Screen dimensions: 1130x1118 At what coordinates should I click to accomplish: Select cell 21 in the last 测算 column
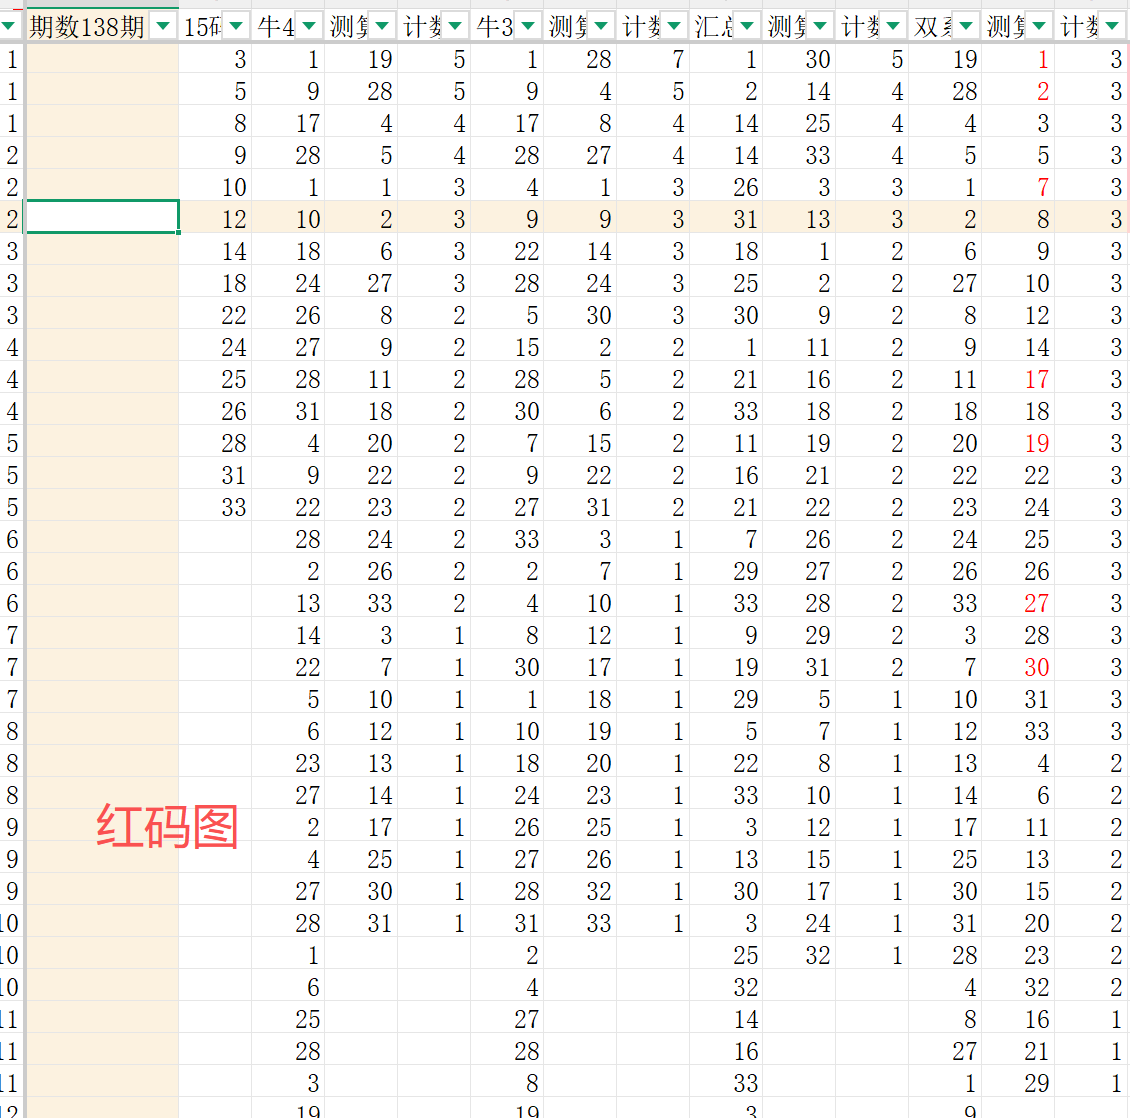click(x=1018, y=1051)
